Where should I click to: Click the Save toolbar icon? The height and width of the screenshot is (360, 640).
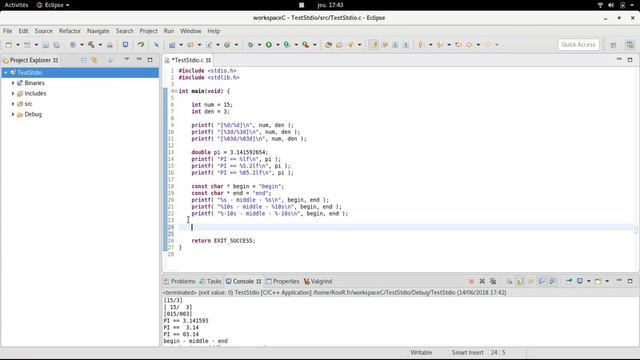[x=45, y=44]
